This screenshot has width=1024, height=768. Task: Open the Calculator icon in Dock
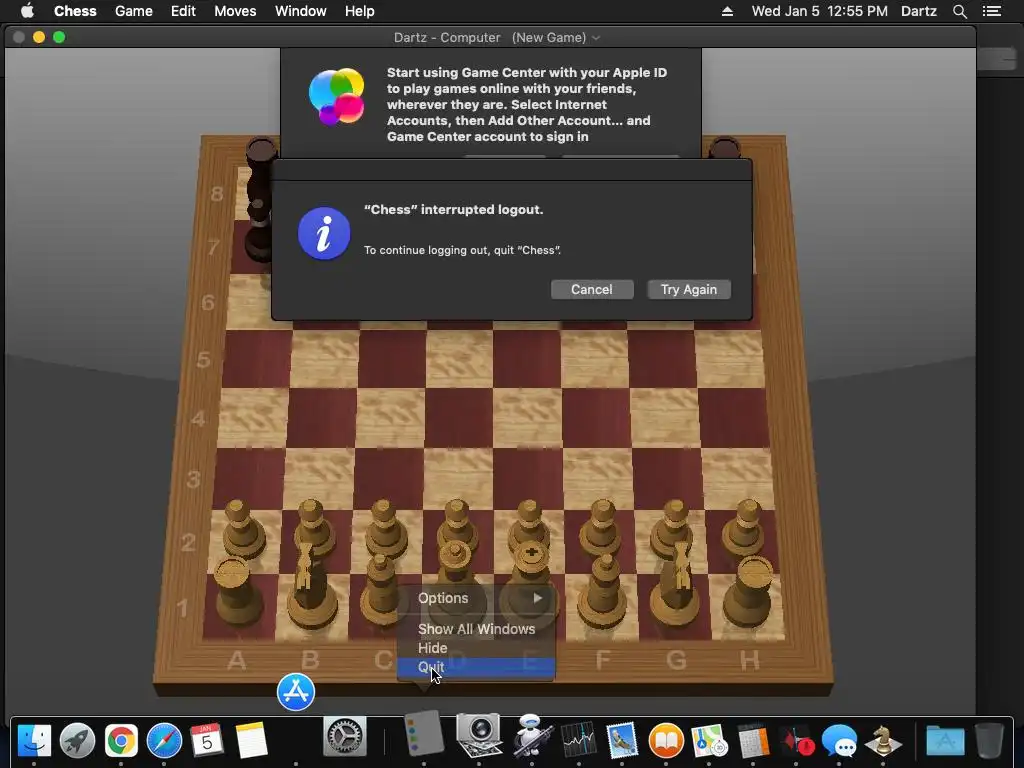[752, 741]
